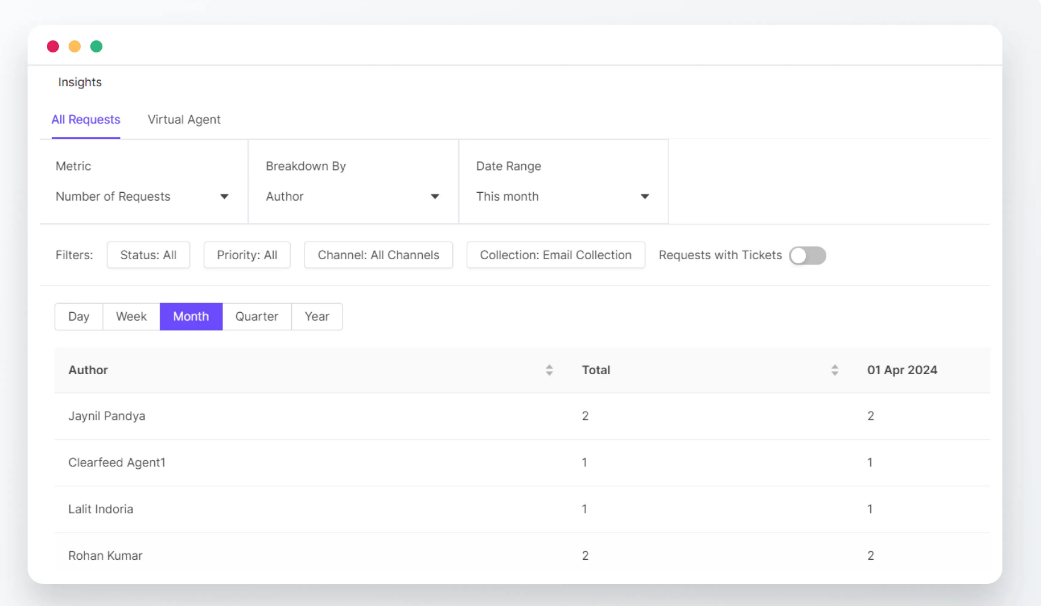Open the Metric dropdown showing Number of Requests
1044x606 pixels.
[x=142, y=196]
